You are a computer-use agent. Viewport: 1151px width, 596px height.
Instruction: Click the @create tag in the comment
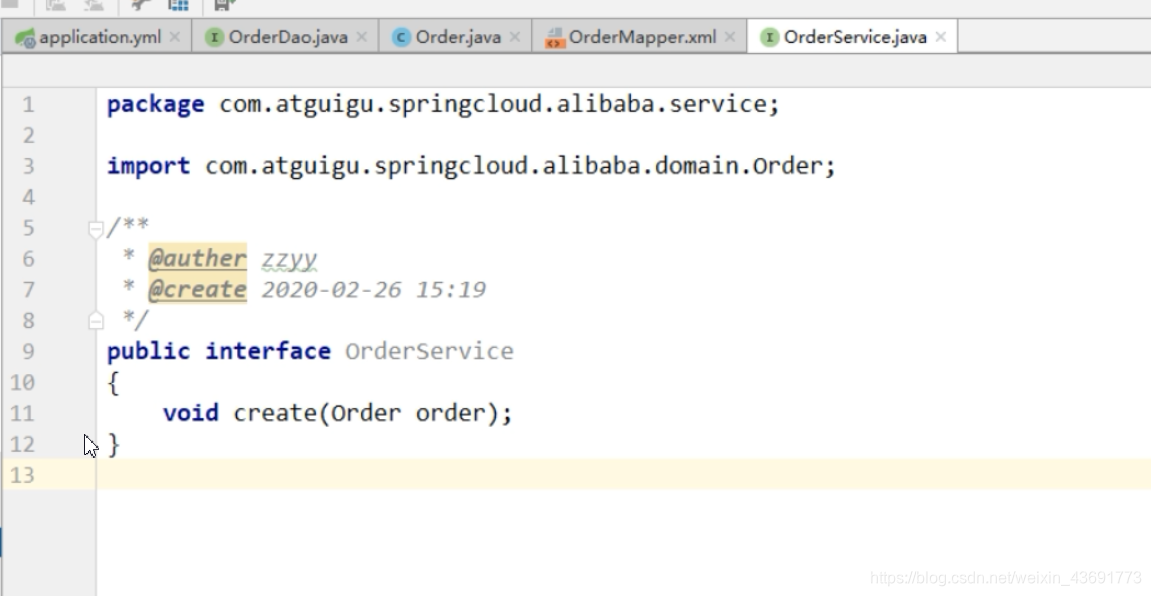pos(197,289)
